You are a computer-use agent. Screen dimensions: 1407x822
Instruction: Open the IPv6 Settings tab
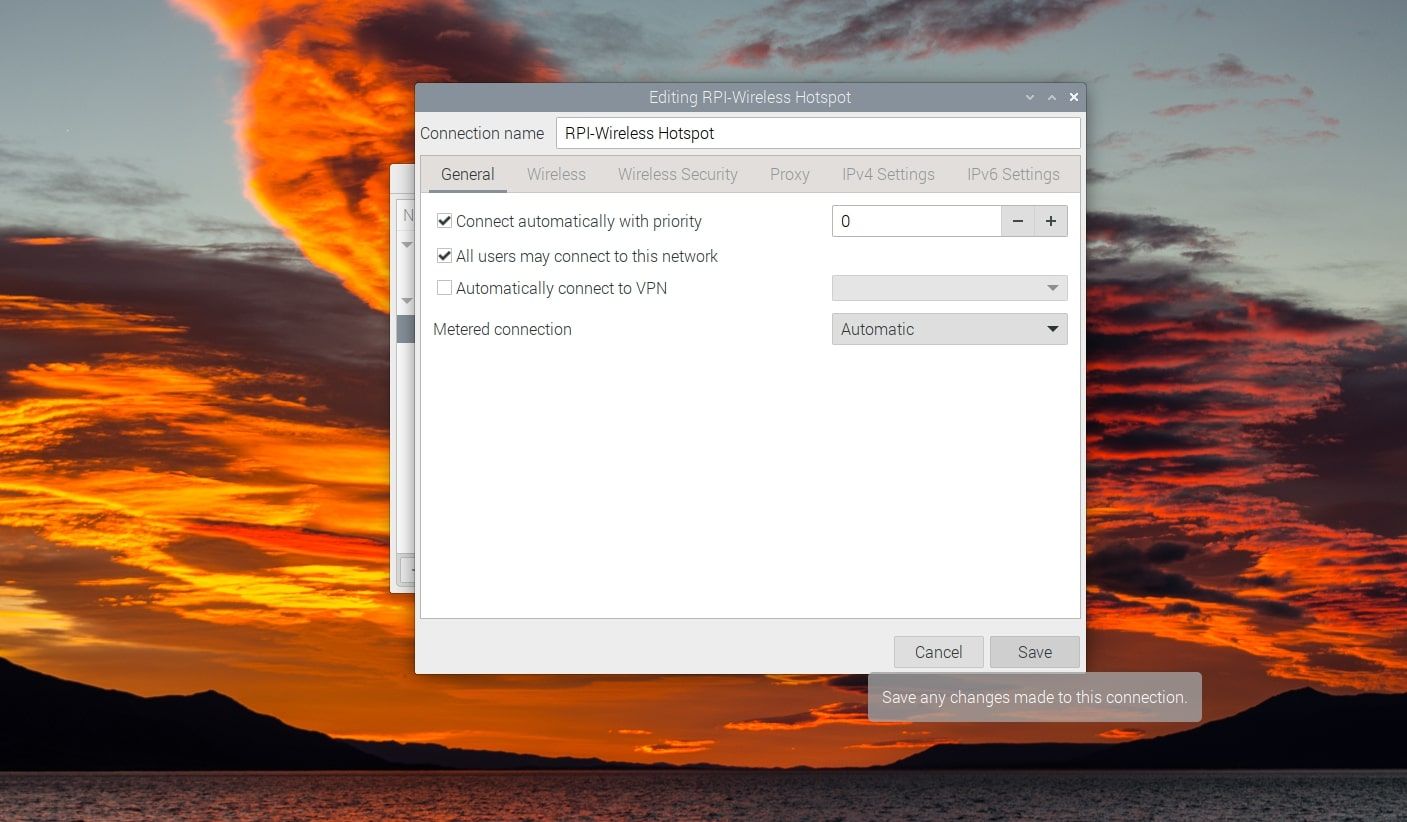(1012, 174)
